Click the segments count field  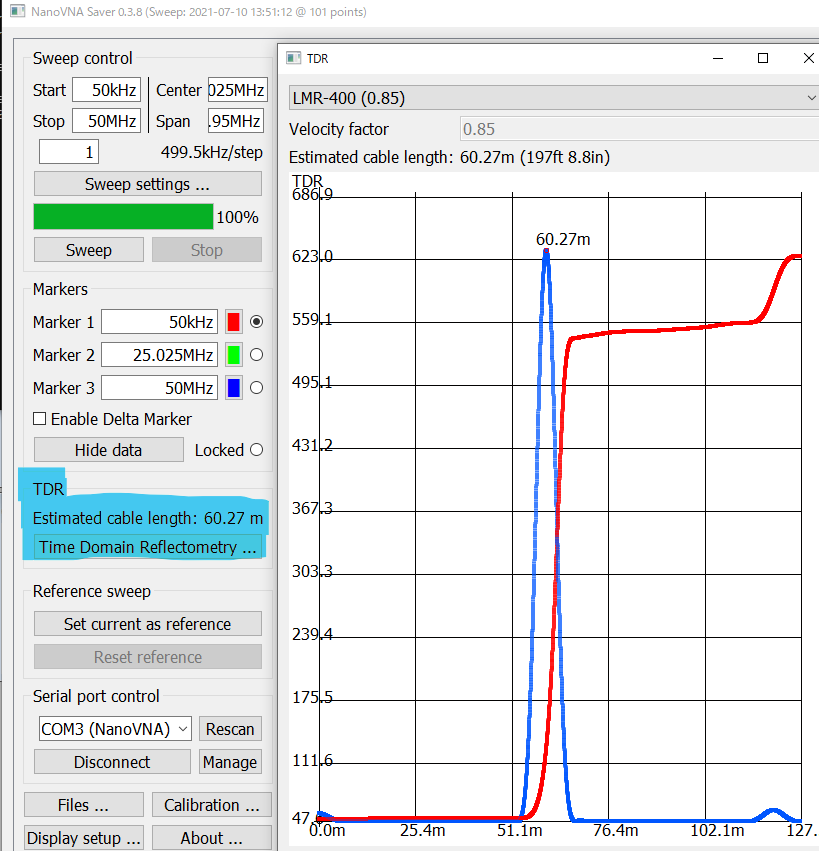click(69, 152)
